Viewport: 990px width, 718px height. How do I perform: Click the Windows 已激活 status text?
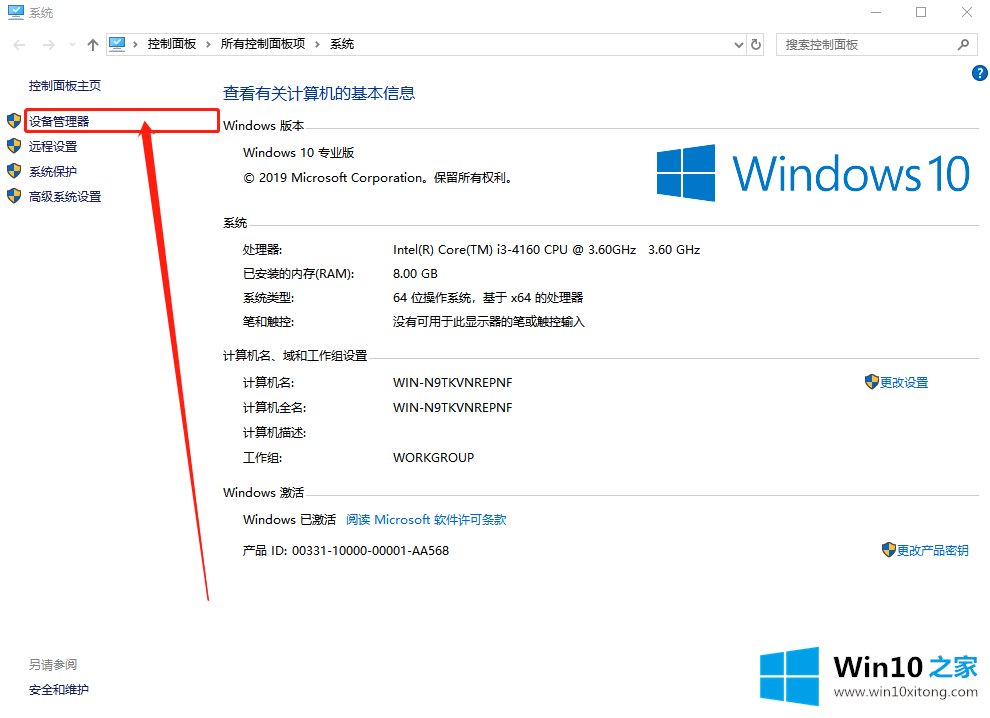click(289, 520)
